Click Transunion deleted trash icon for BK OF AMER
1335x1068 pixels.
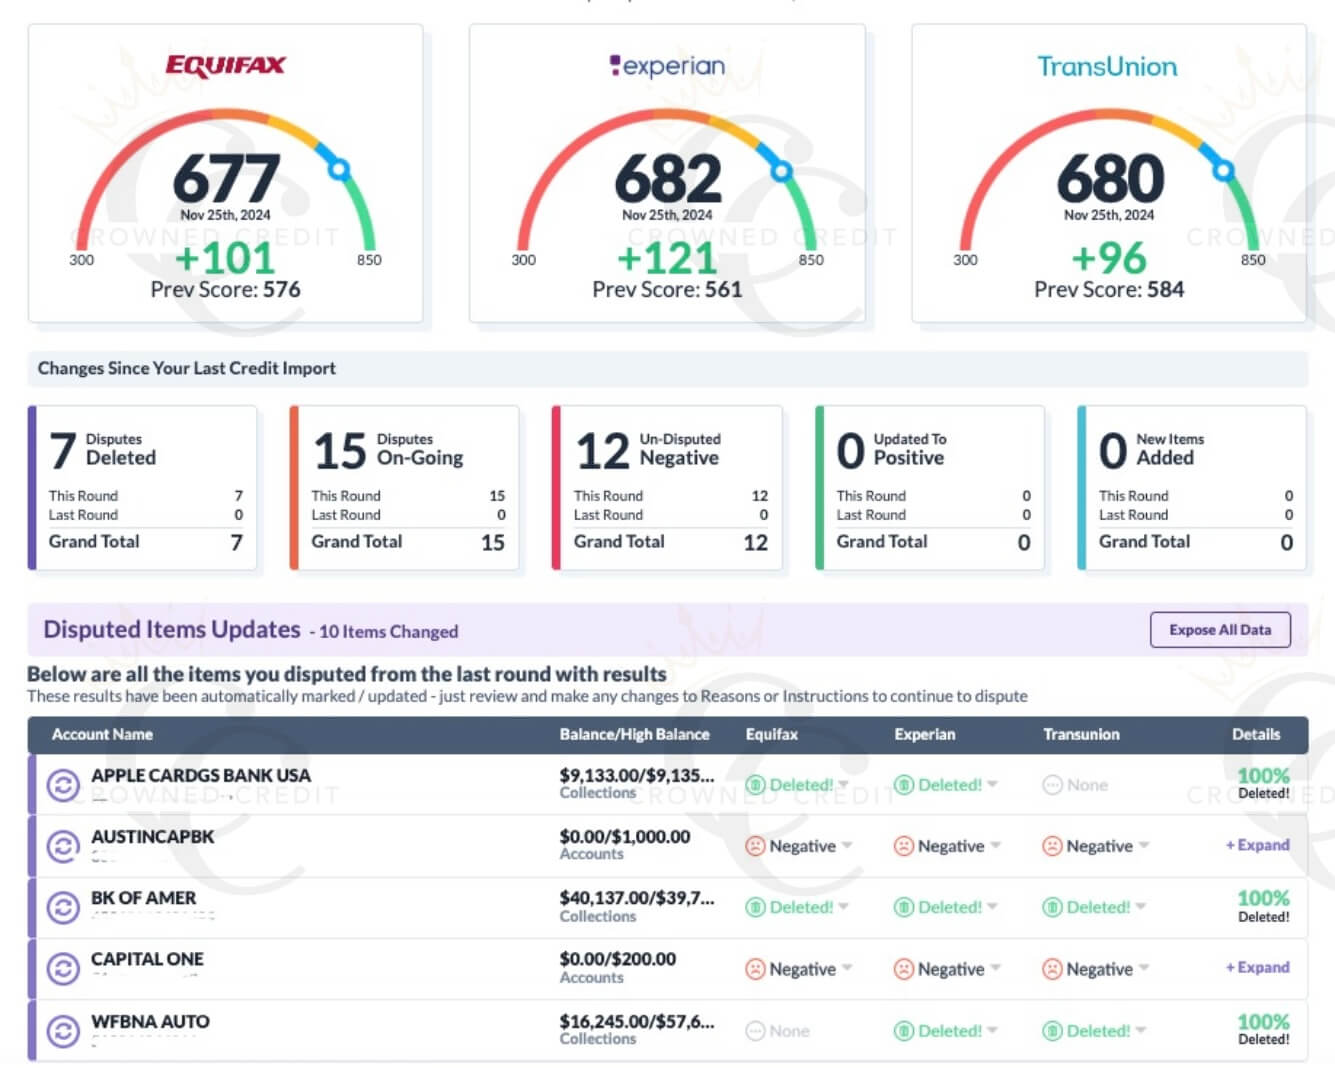(1052, 907)
